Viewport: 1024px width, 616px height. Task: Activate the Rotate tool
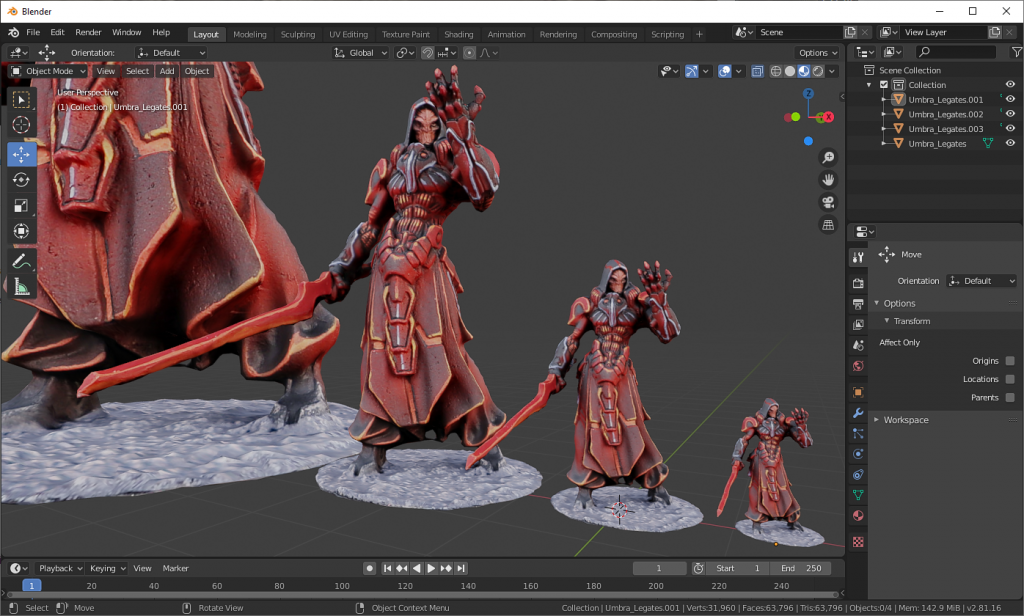click(21, 180)
